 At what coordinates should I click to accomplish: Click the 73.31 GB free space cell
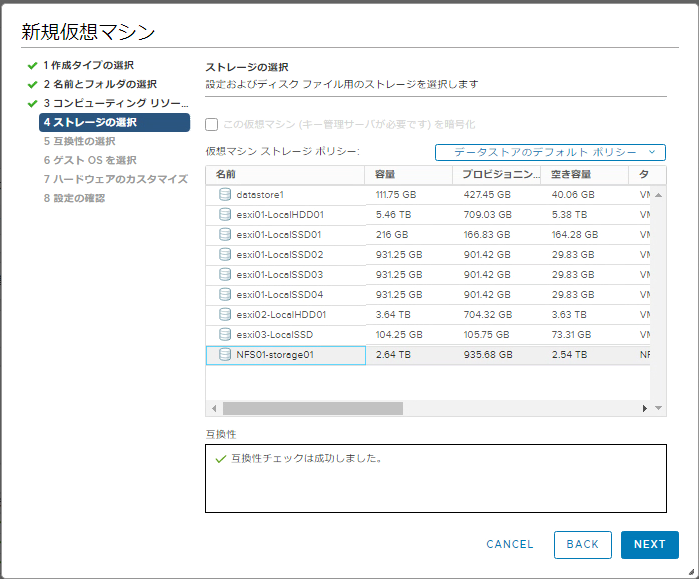tap(571, 335)
